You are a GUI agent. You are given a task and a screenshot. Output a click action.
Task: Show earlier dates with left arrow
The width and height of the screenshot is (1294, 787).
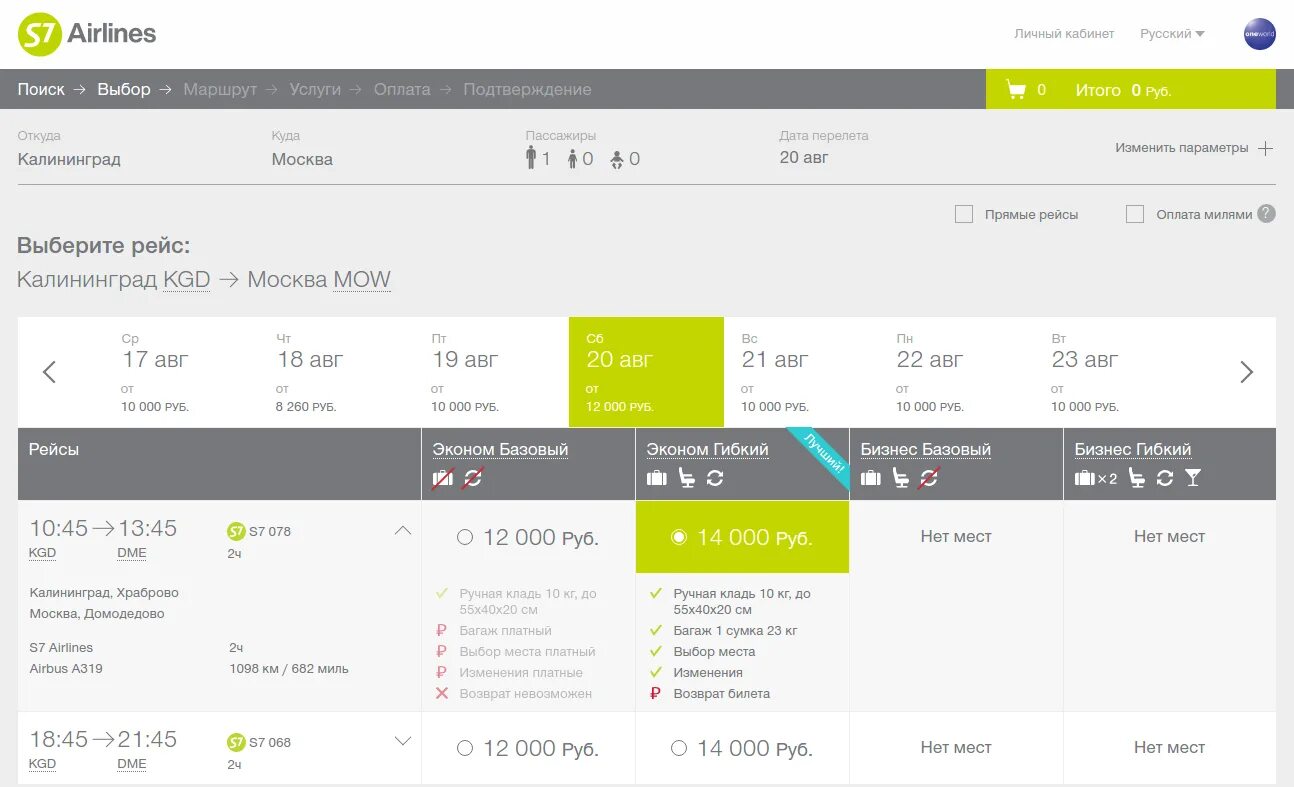coord(49,372)
